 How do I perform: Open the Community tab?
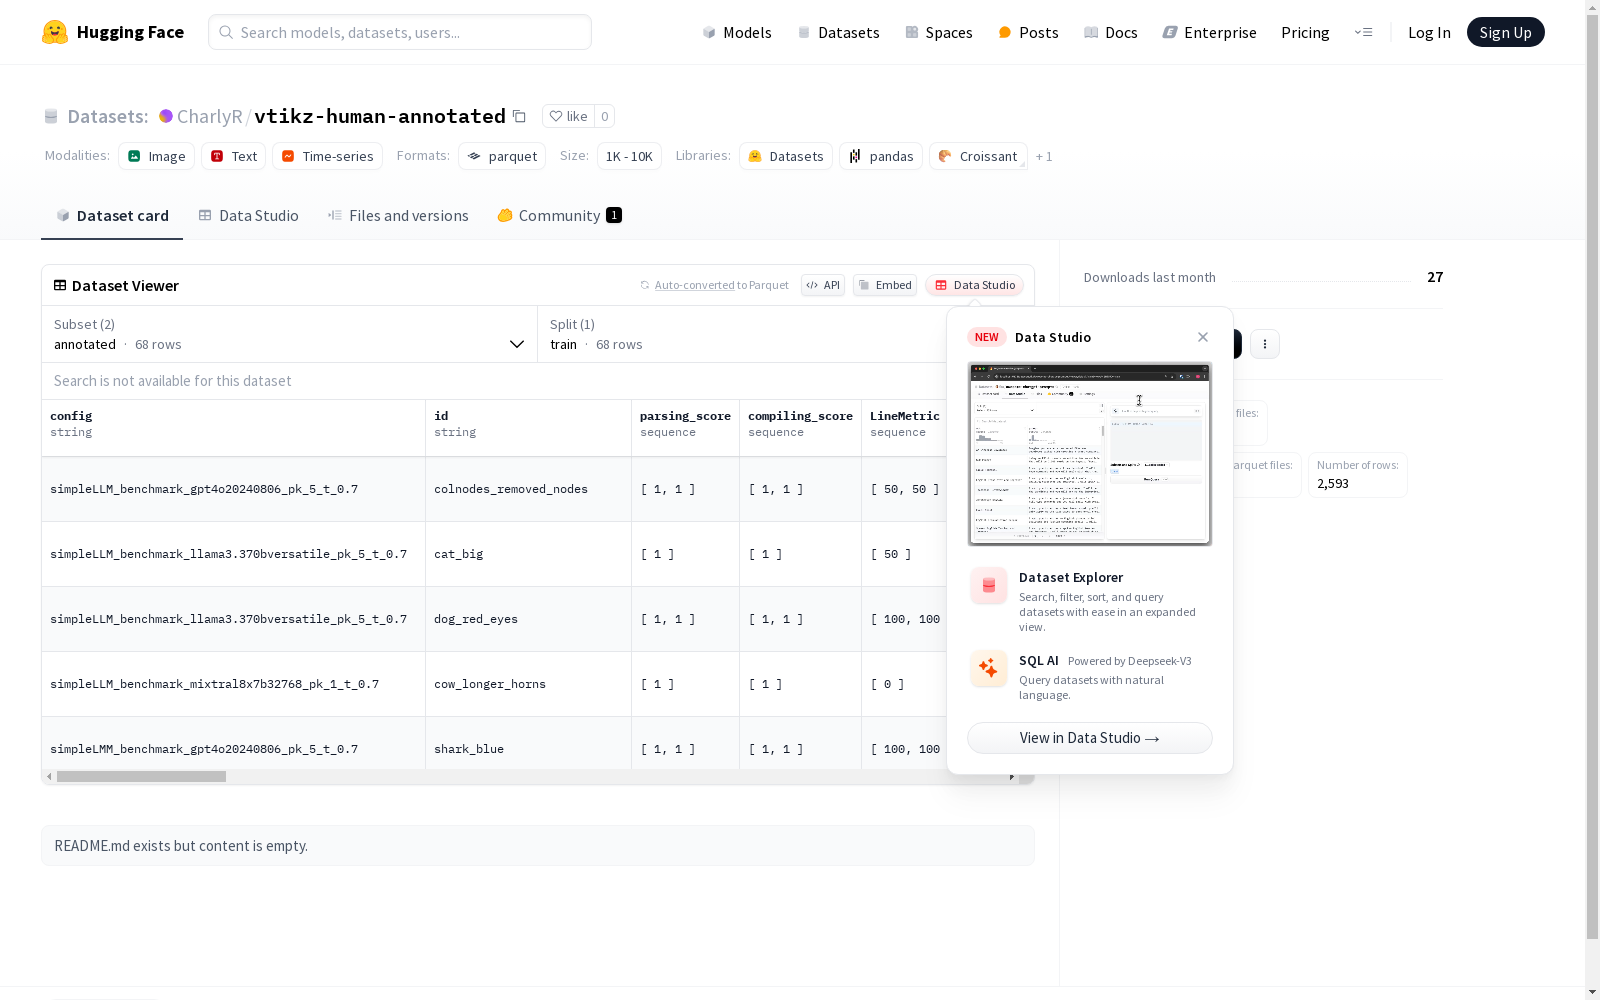pos(560,216)
